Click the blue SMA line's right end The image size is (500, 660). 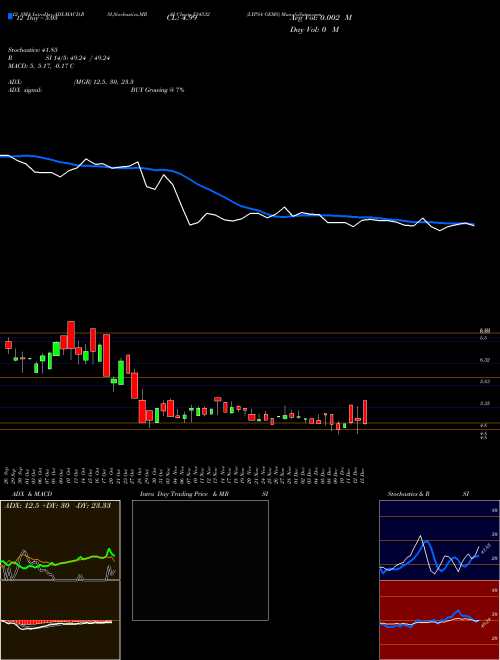(x=473, y=224)
